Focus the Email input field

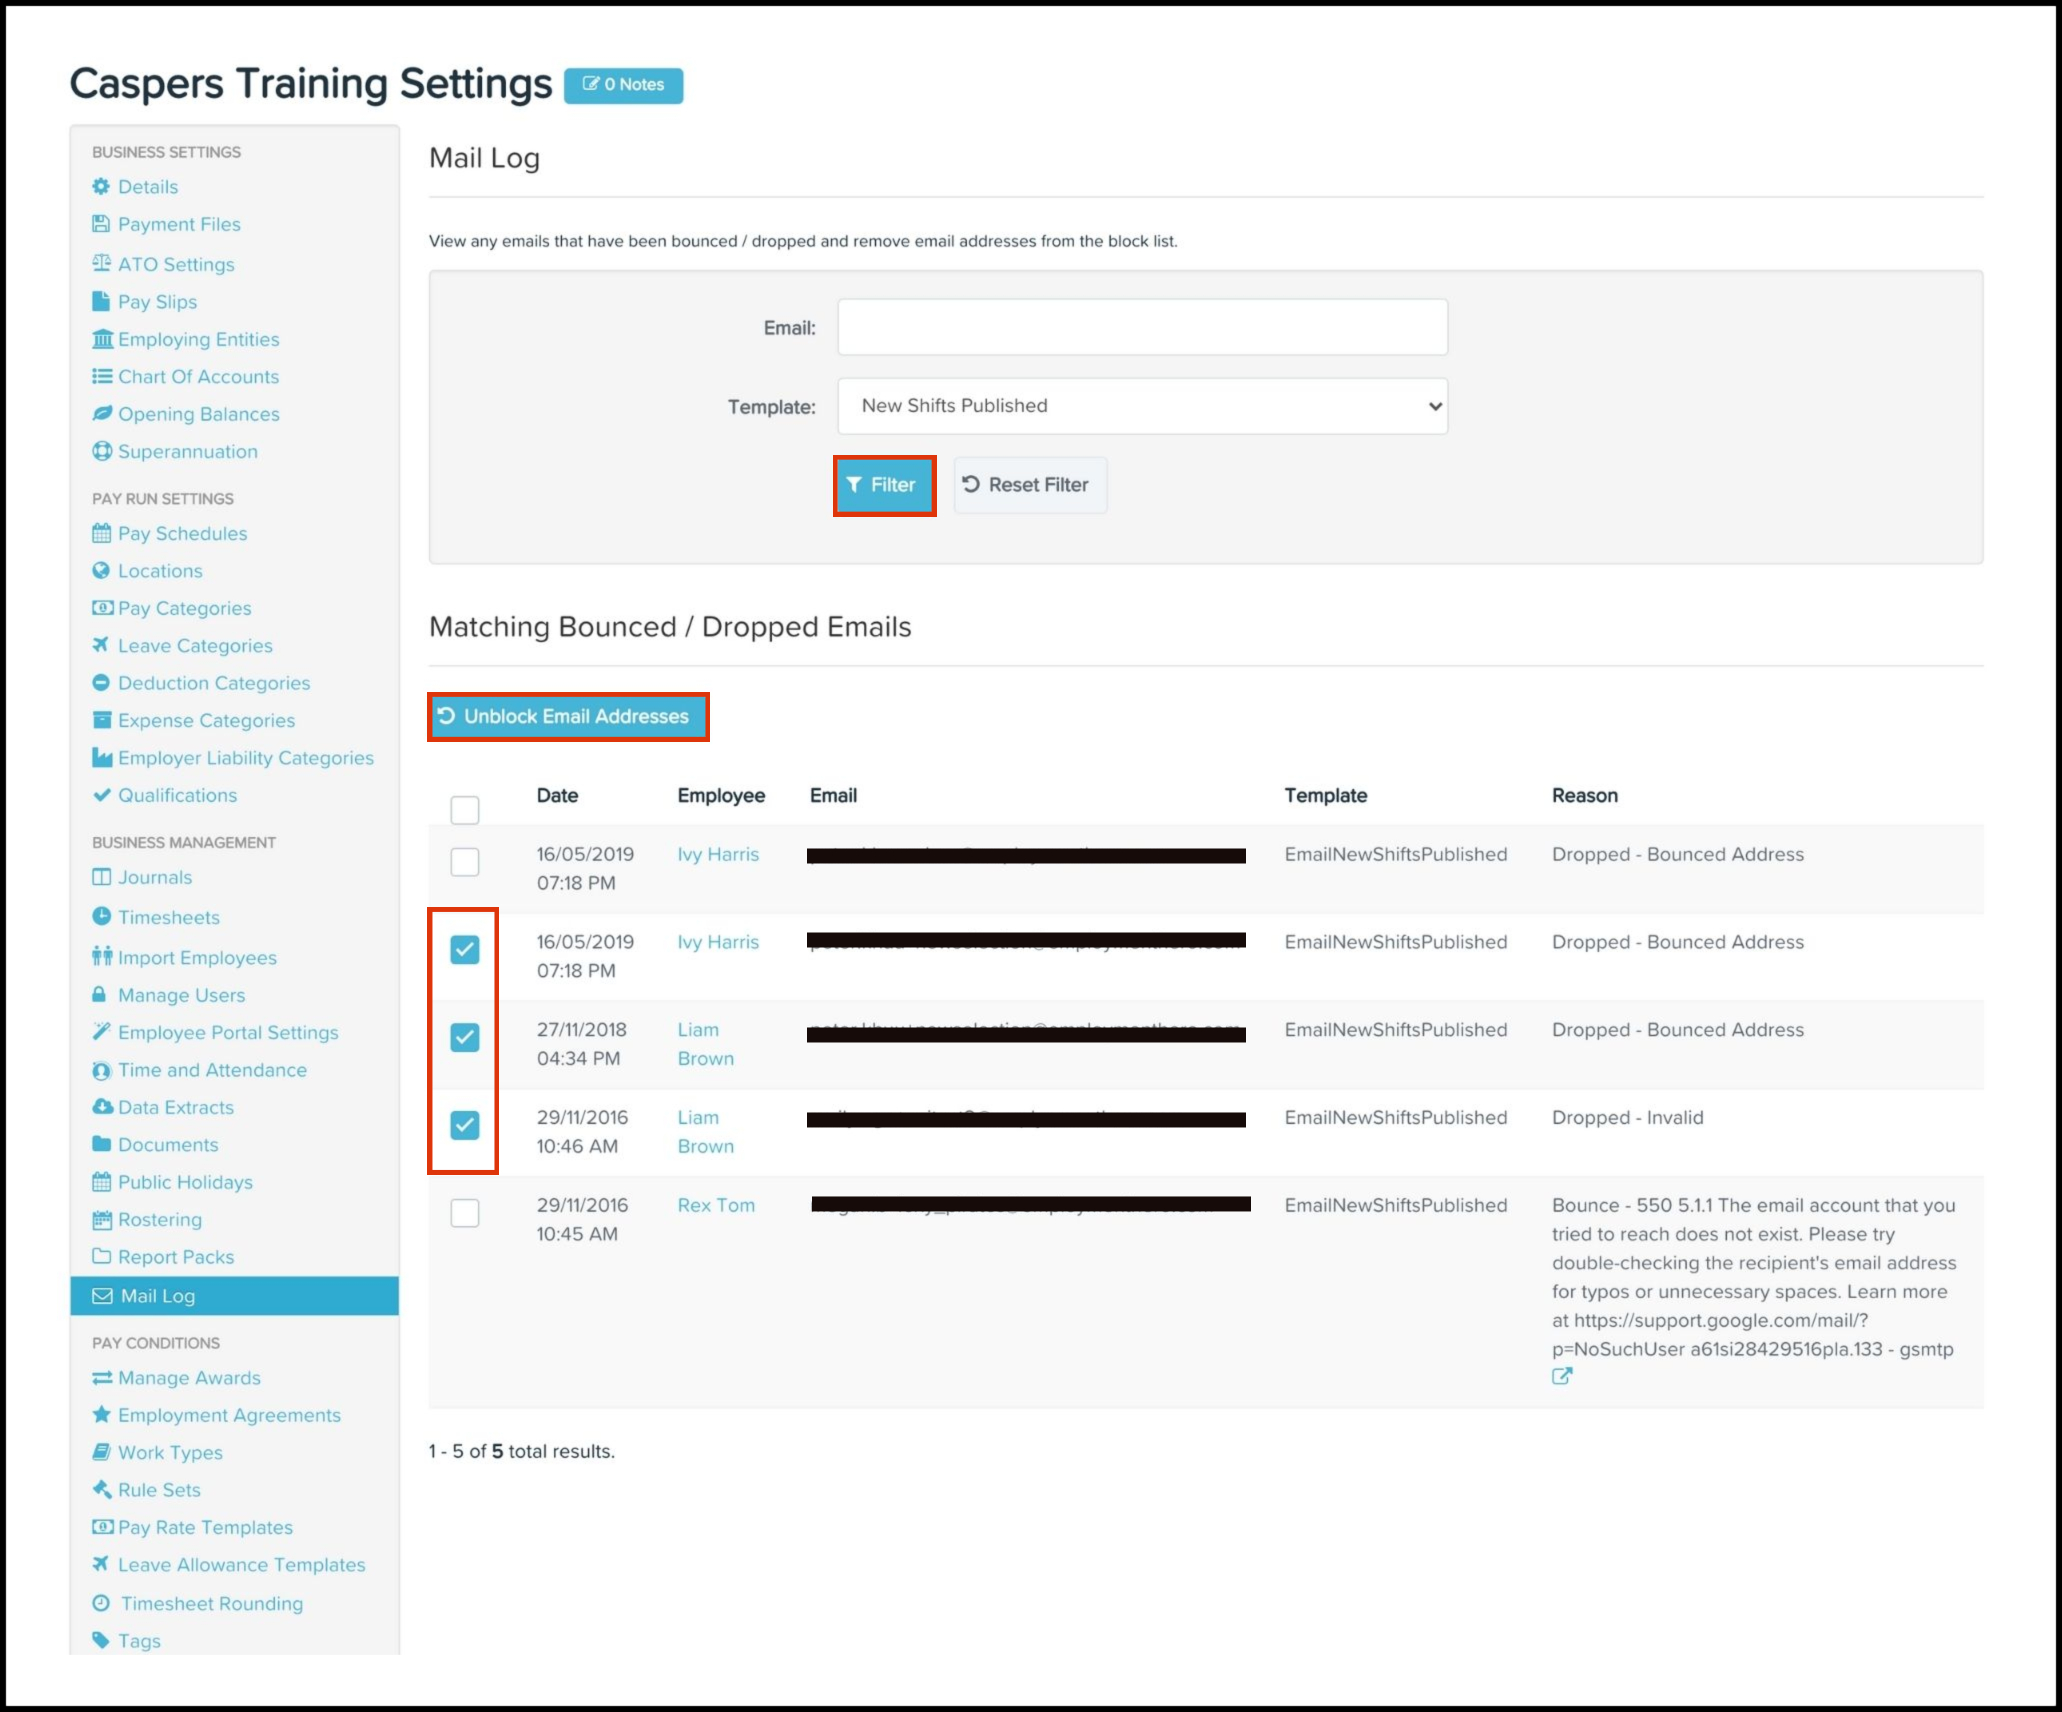(x=1142, y=327)
